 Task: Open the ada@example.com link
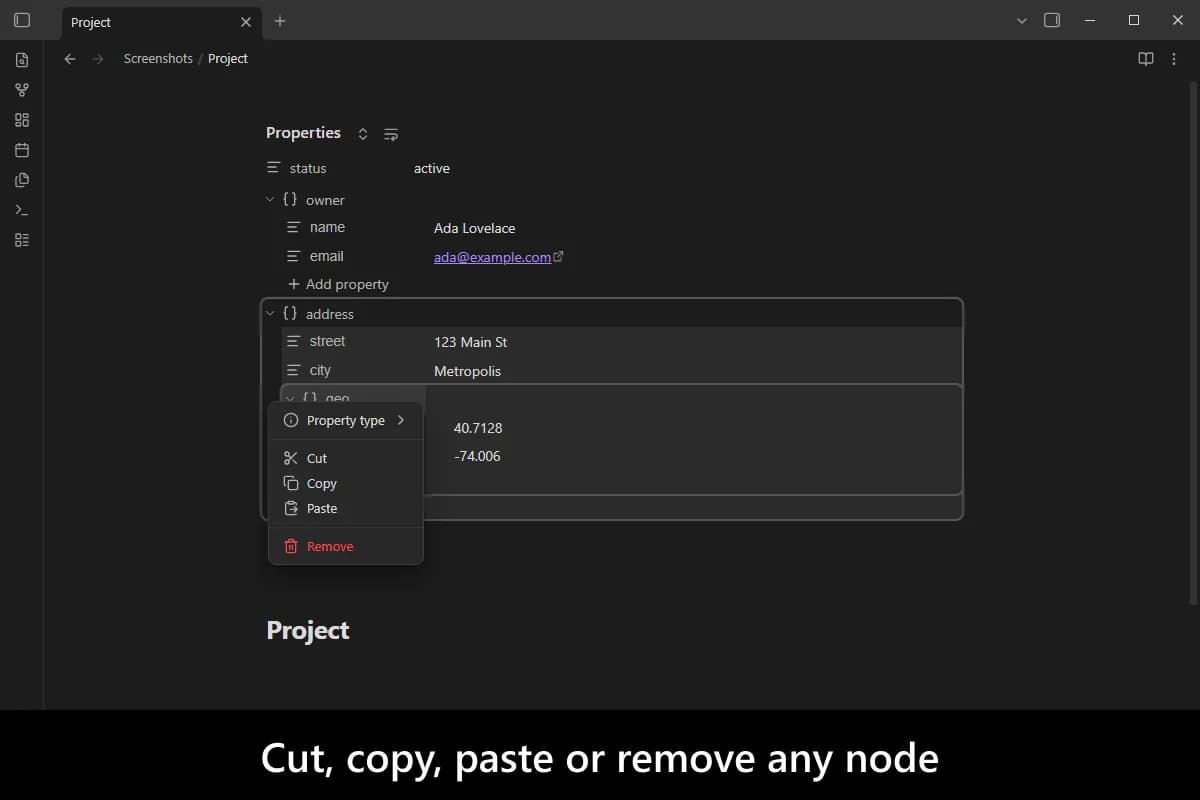492,257
